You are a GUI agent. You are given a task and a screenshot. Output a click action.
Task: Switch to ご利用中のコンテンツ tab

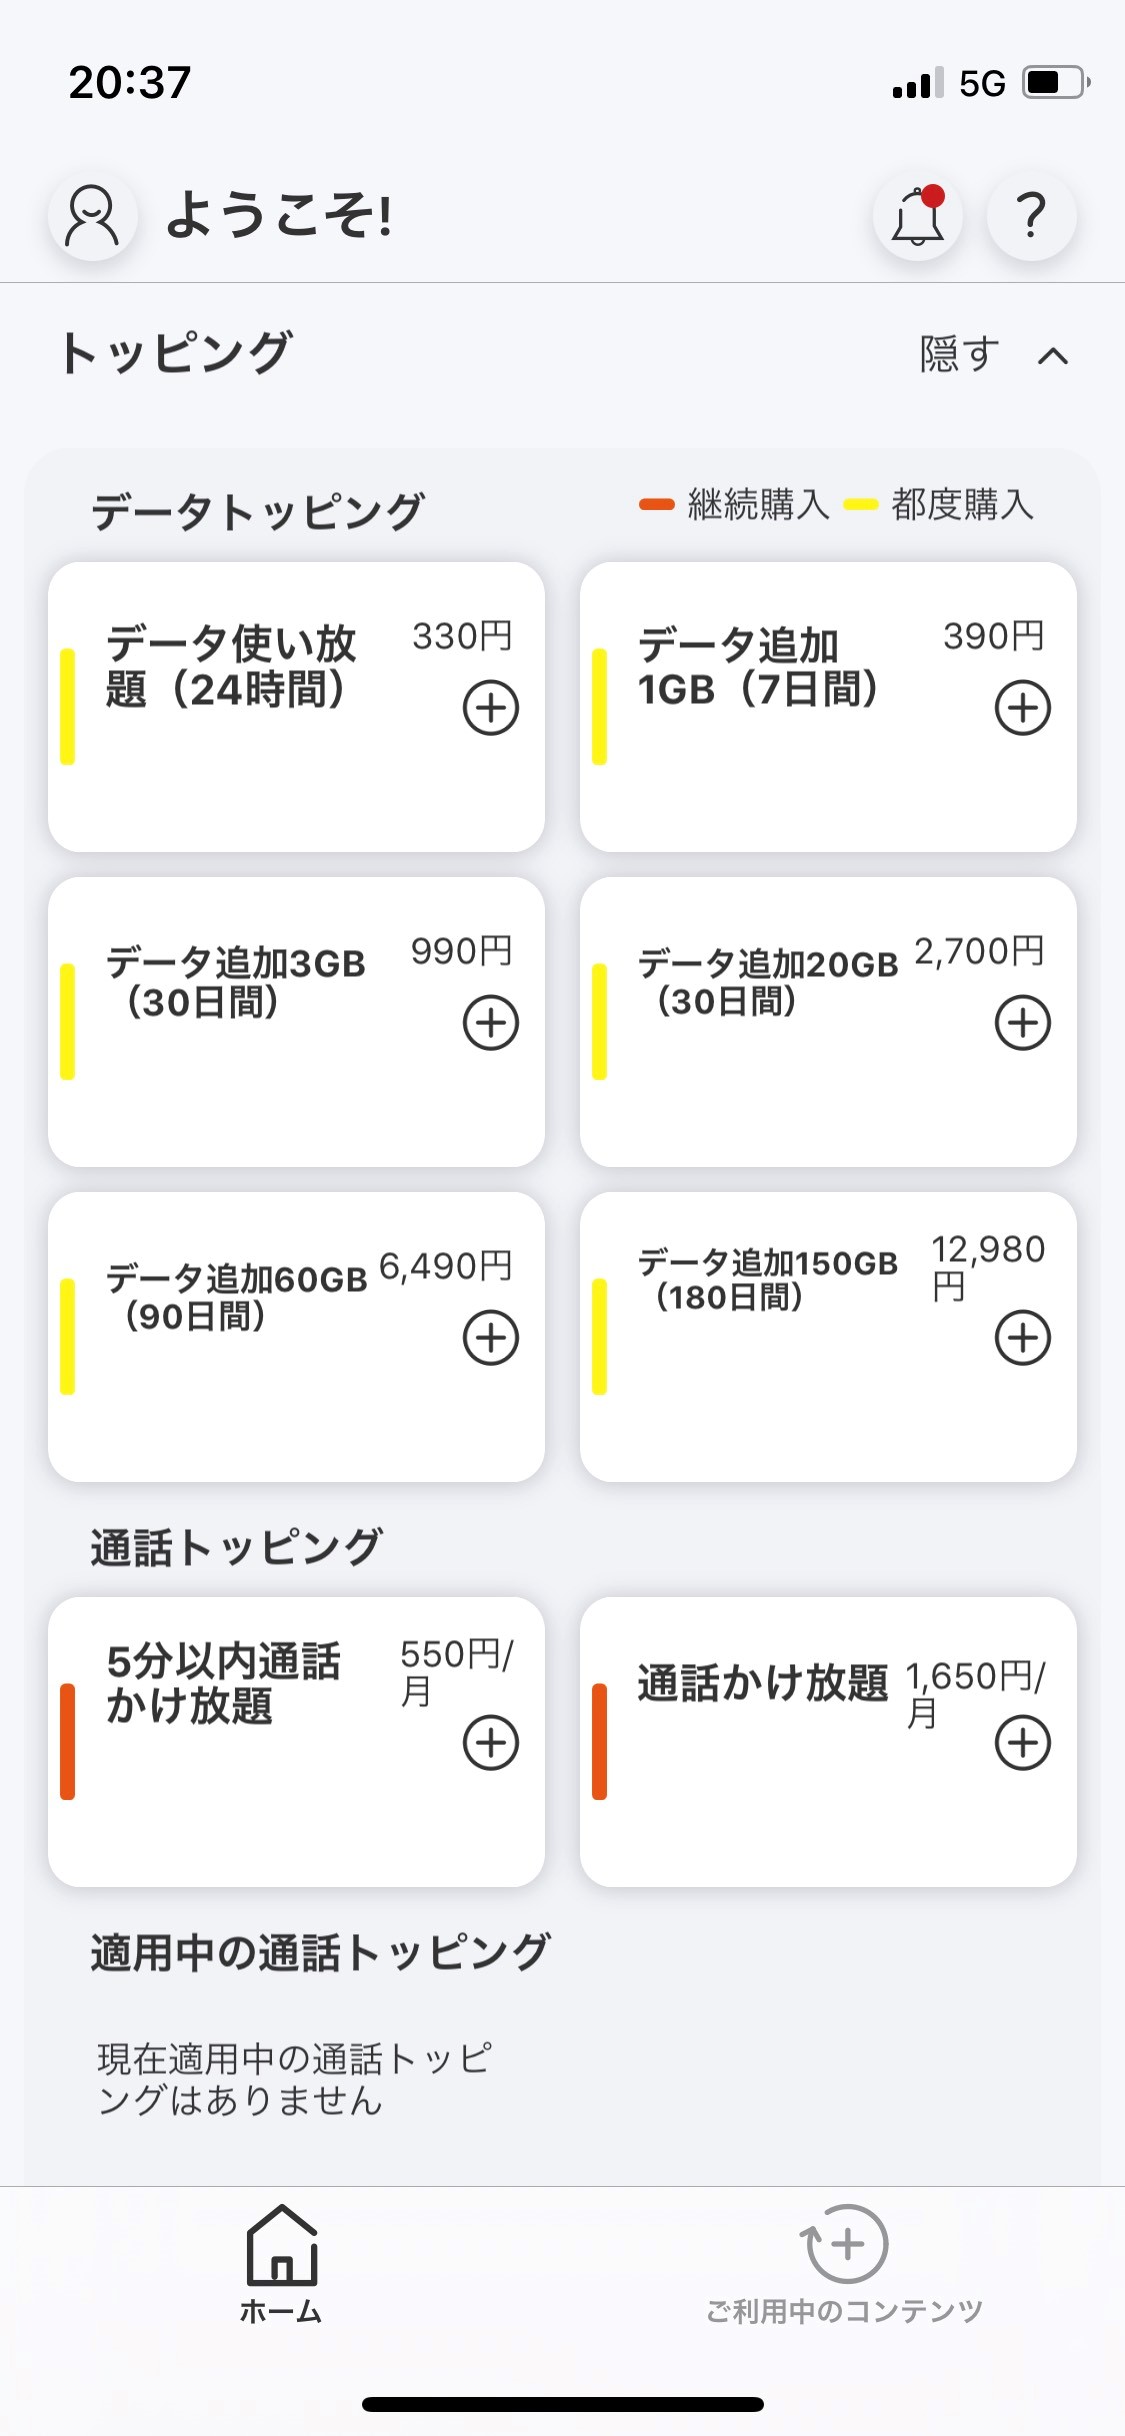[845, 2265]
